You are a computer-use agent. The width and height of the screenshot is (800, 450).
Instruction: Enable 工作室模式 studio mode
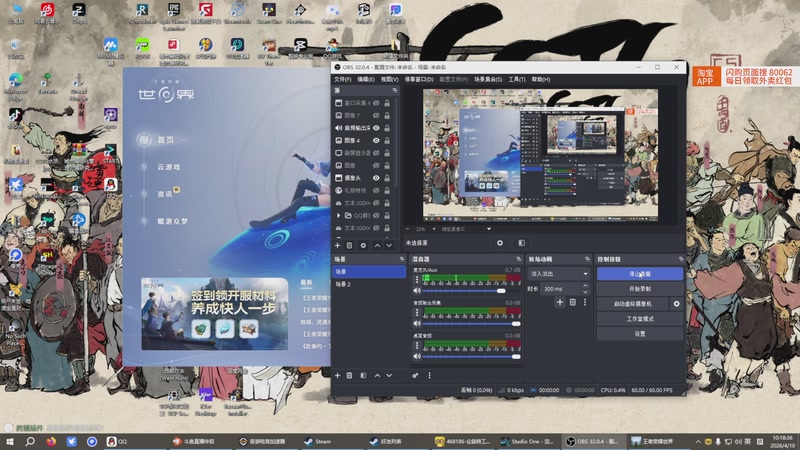640,319
